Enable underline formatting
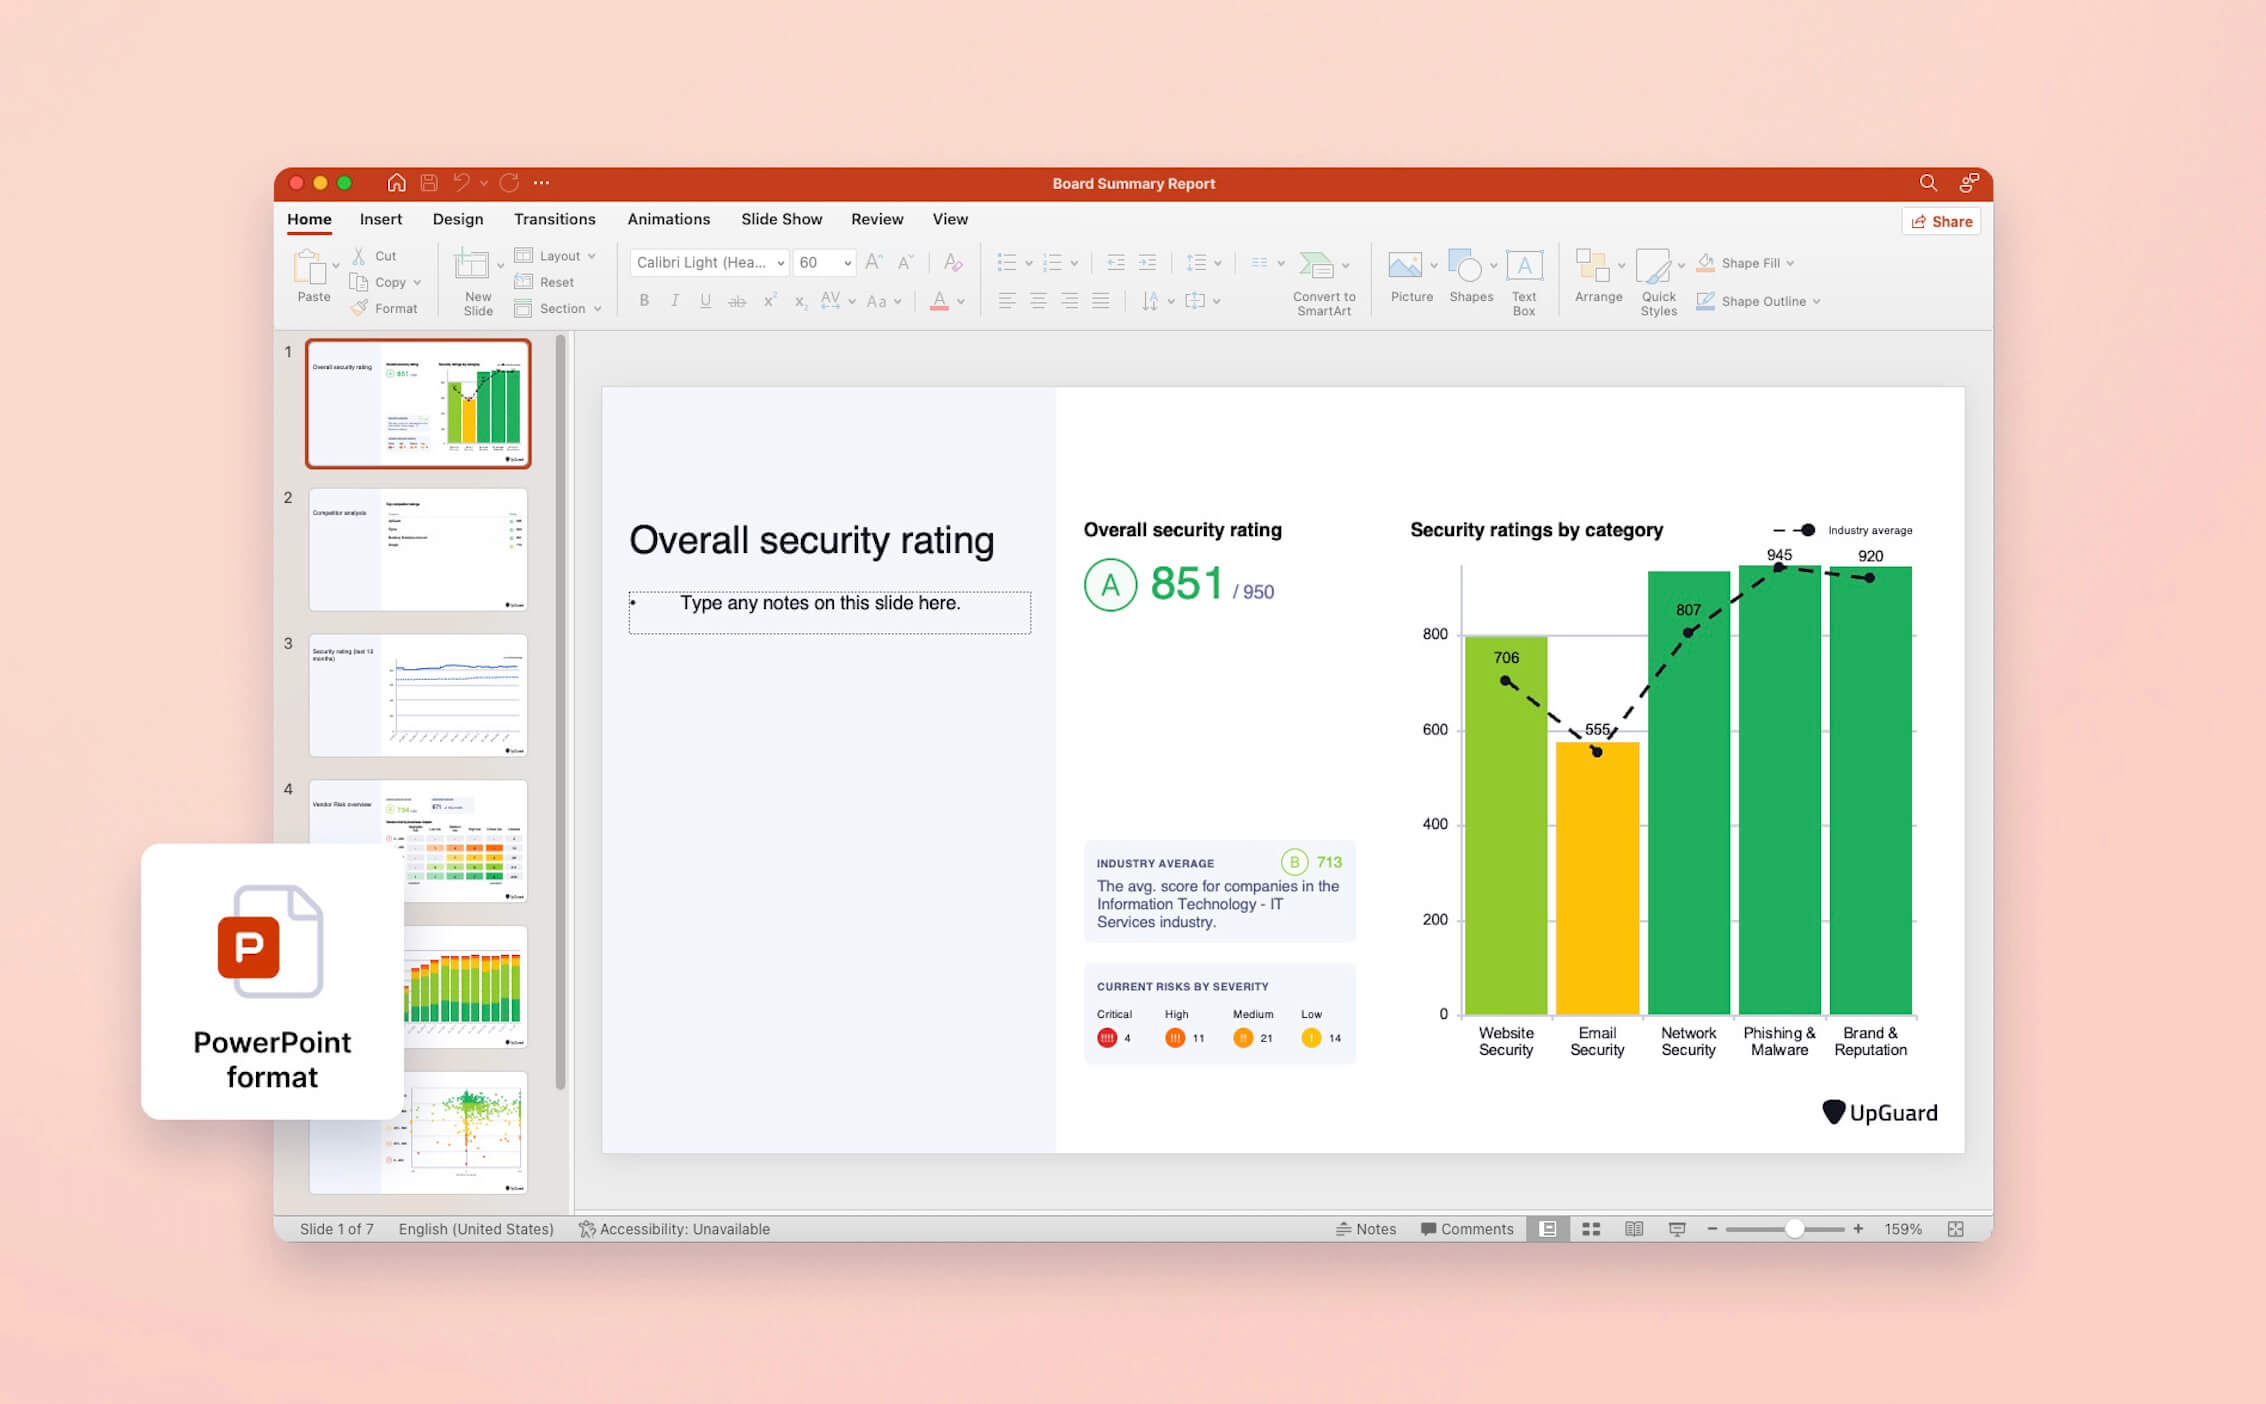This screenshot has width=2266, height=1404. point(706,300)
